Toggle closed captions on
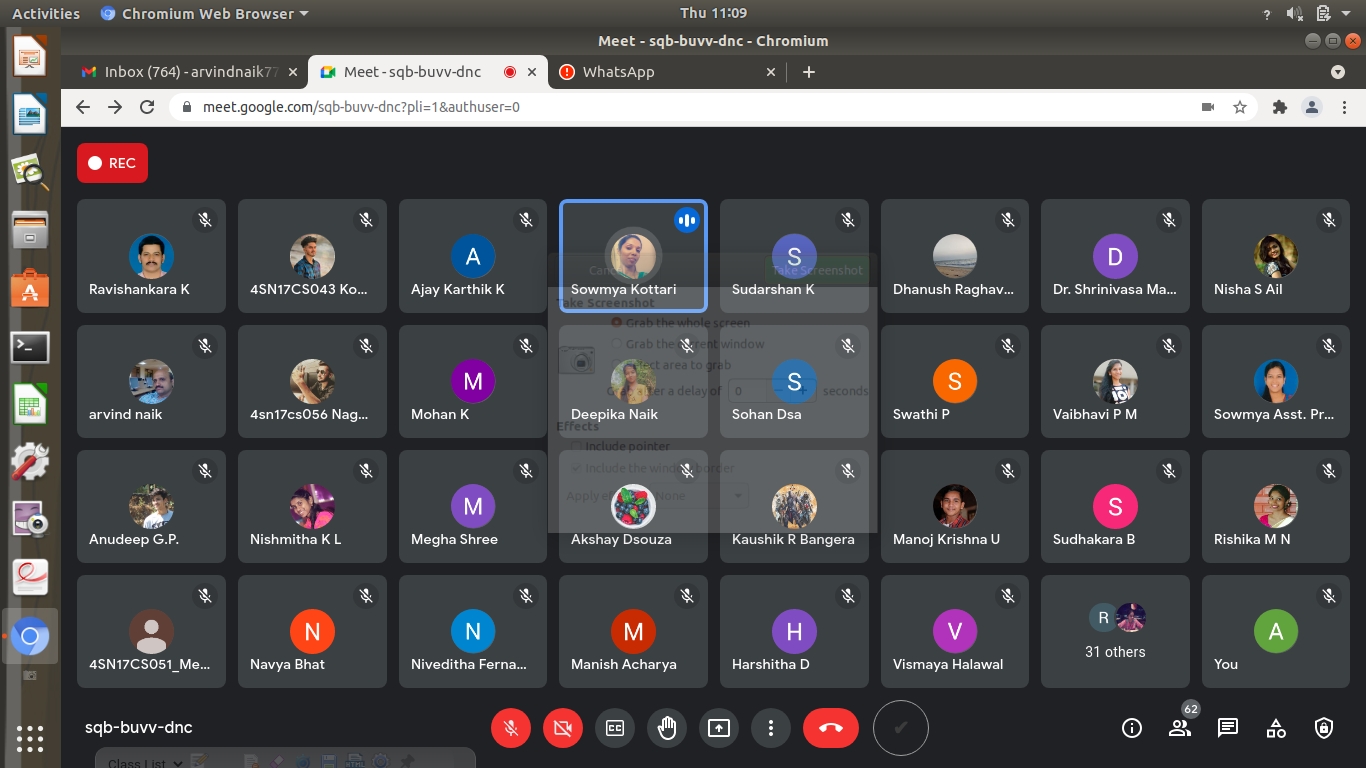 coord(615,729)
